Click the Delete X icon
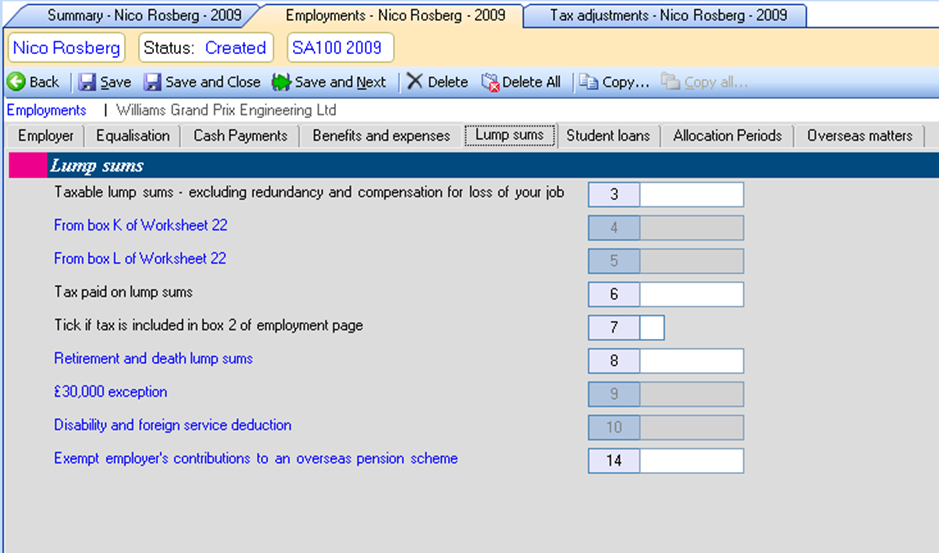The height and width of the screenshot is (553, 939). pyautogui.click(x=414, y=81)
